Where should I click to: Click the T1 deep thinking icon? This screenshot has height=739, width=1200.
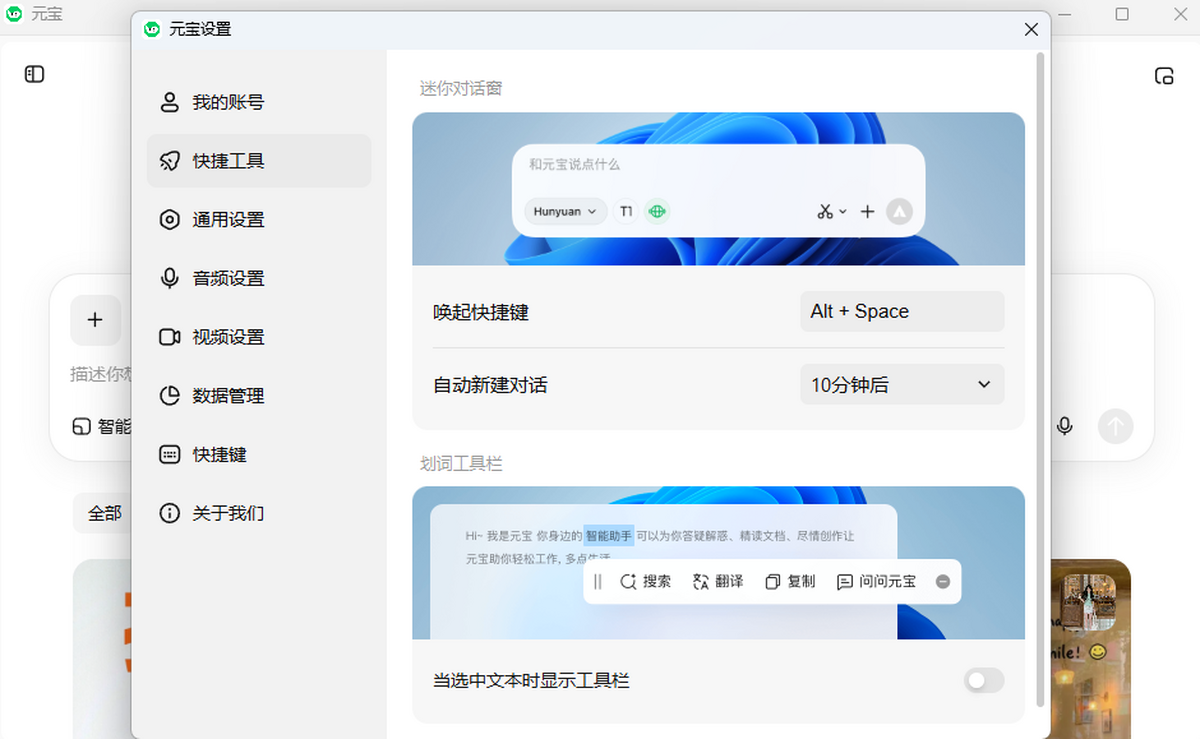click(626, 212)
